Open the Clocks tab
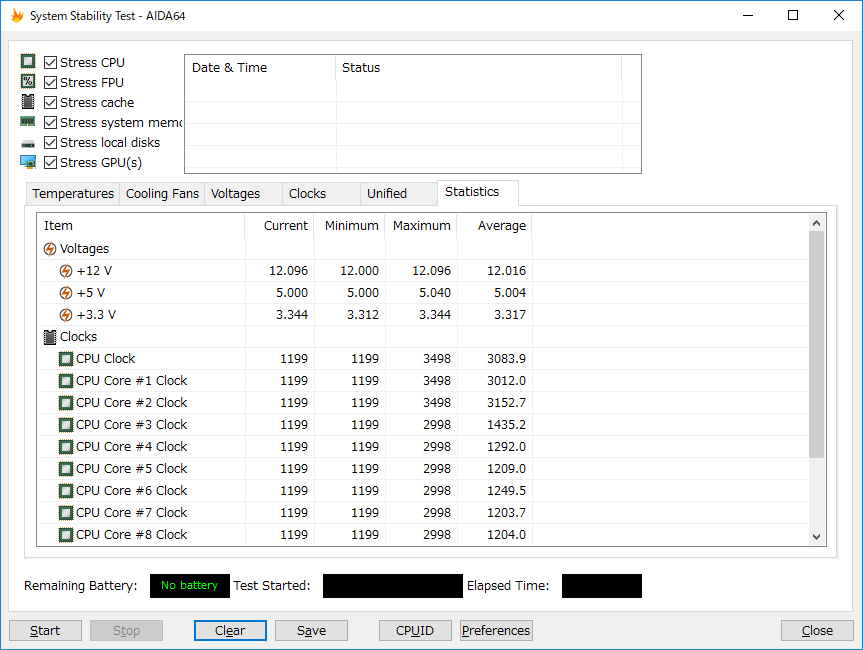 click(321, 194)
